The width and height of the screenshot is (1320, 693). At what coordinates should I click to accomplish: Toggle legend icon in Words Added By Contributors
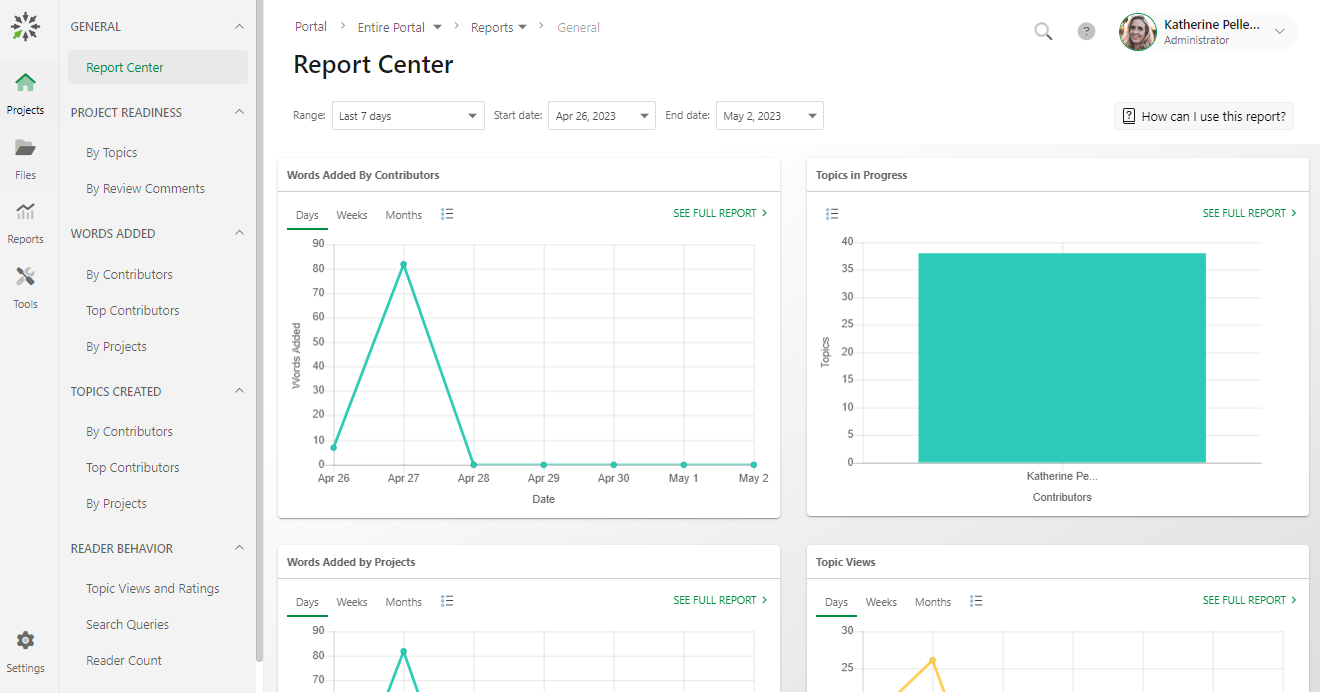coord(447,214)
